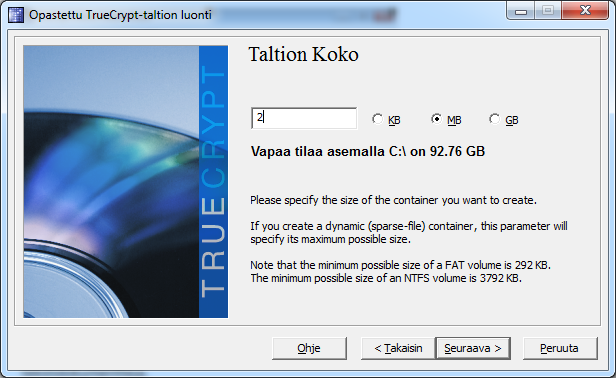Minimize the TrueCrypt wizard window
Image resolution: width=616 pixels, height=378 pixels.
click(521, 11)
